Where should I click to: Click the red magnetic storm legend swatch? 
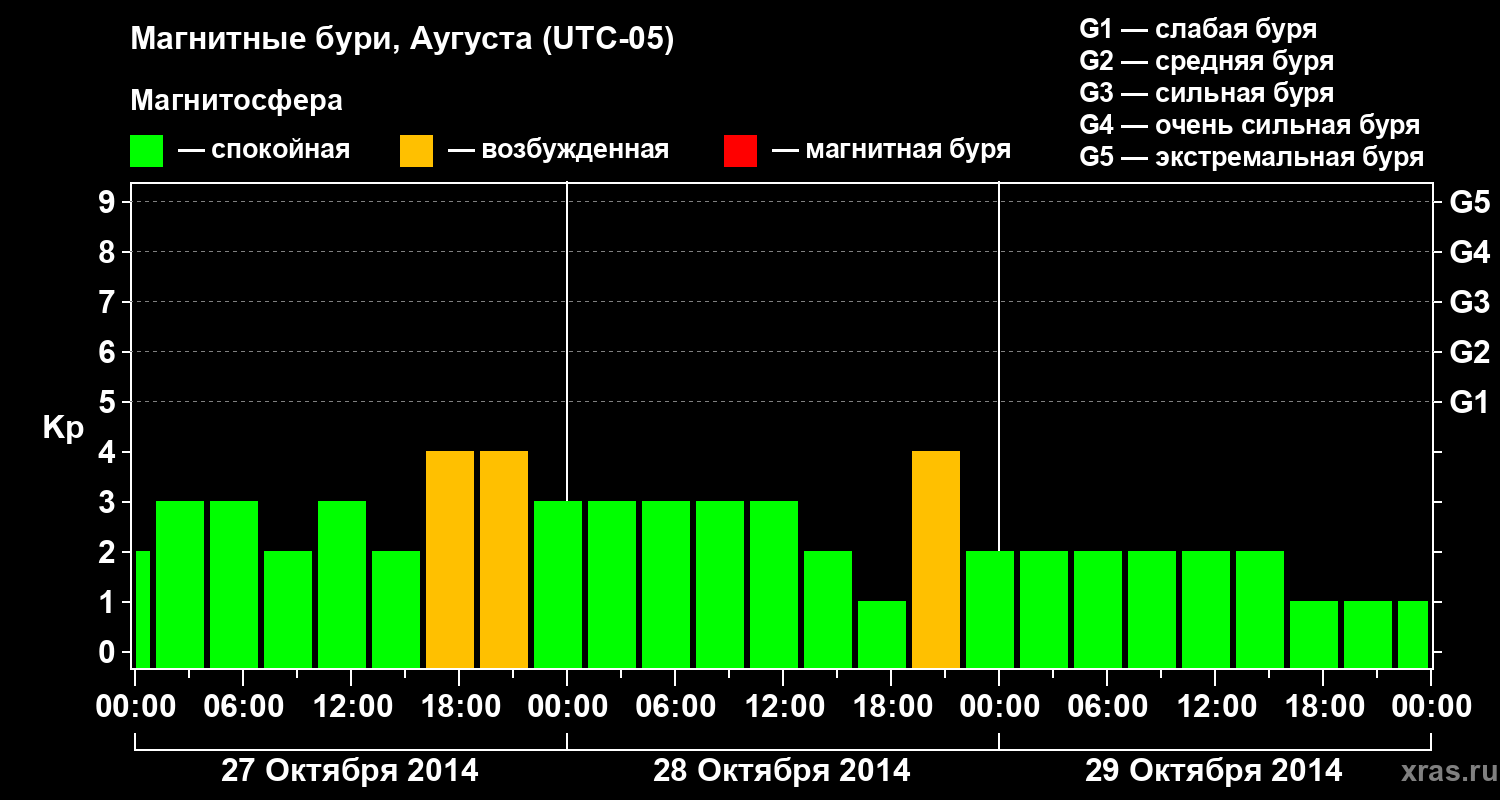click(x=740, y=151)
